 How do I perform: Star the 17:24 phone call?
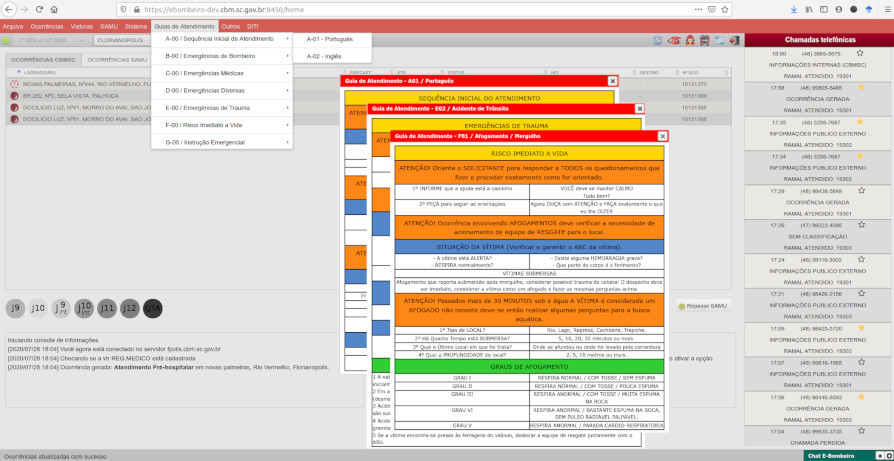(x=861, y=259)
